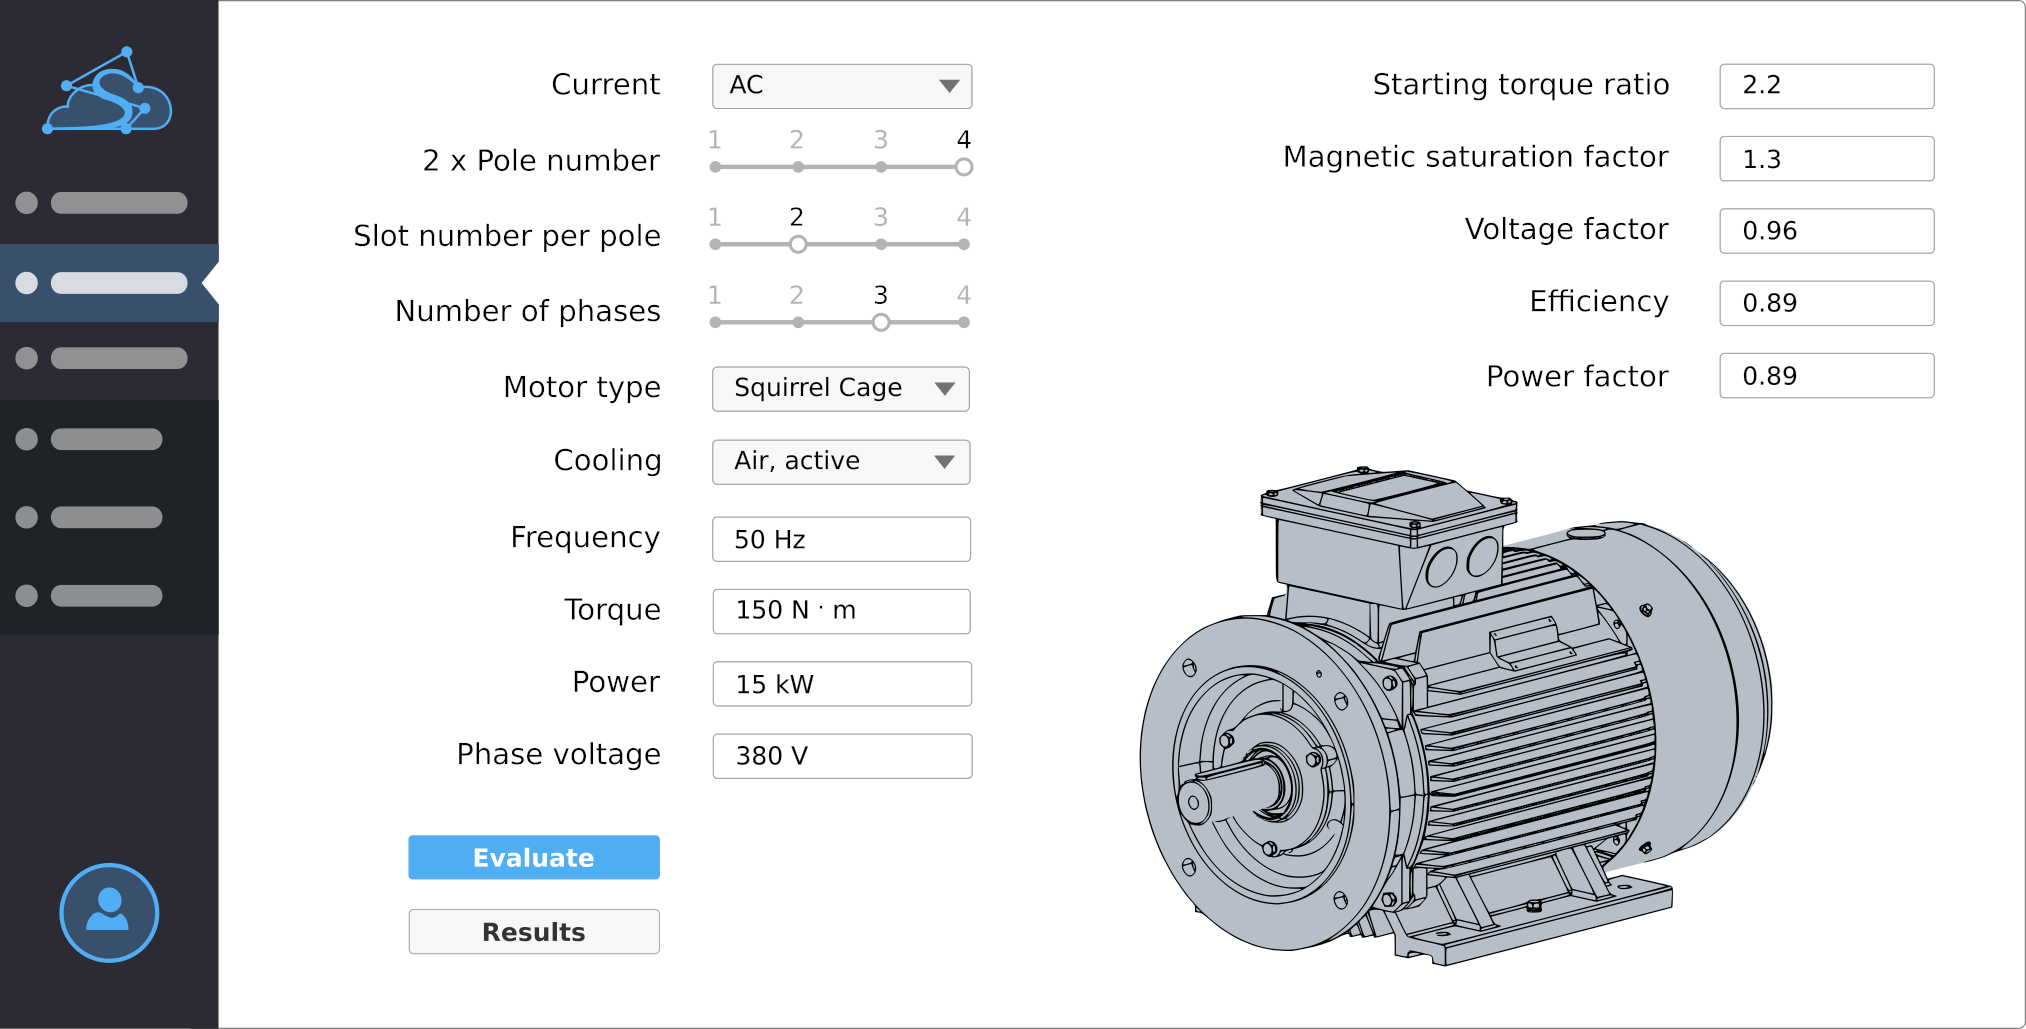Set Number of phases slider to 1

(x=715, y=322)
